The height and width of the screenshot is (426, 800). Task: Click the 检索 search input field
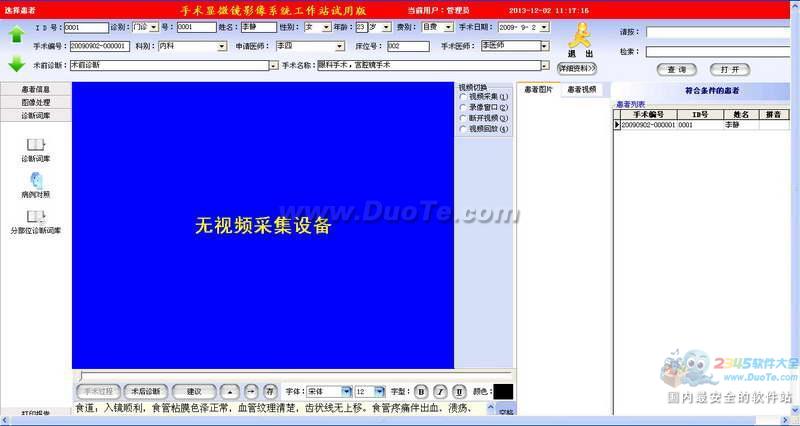point(718,52)
